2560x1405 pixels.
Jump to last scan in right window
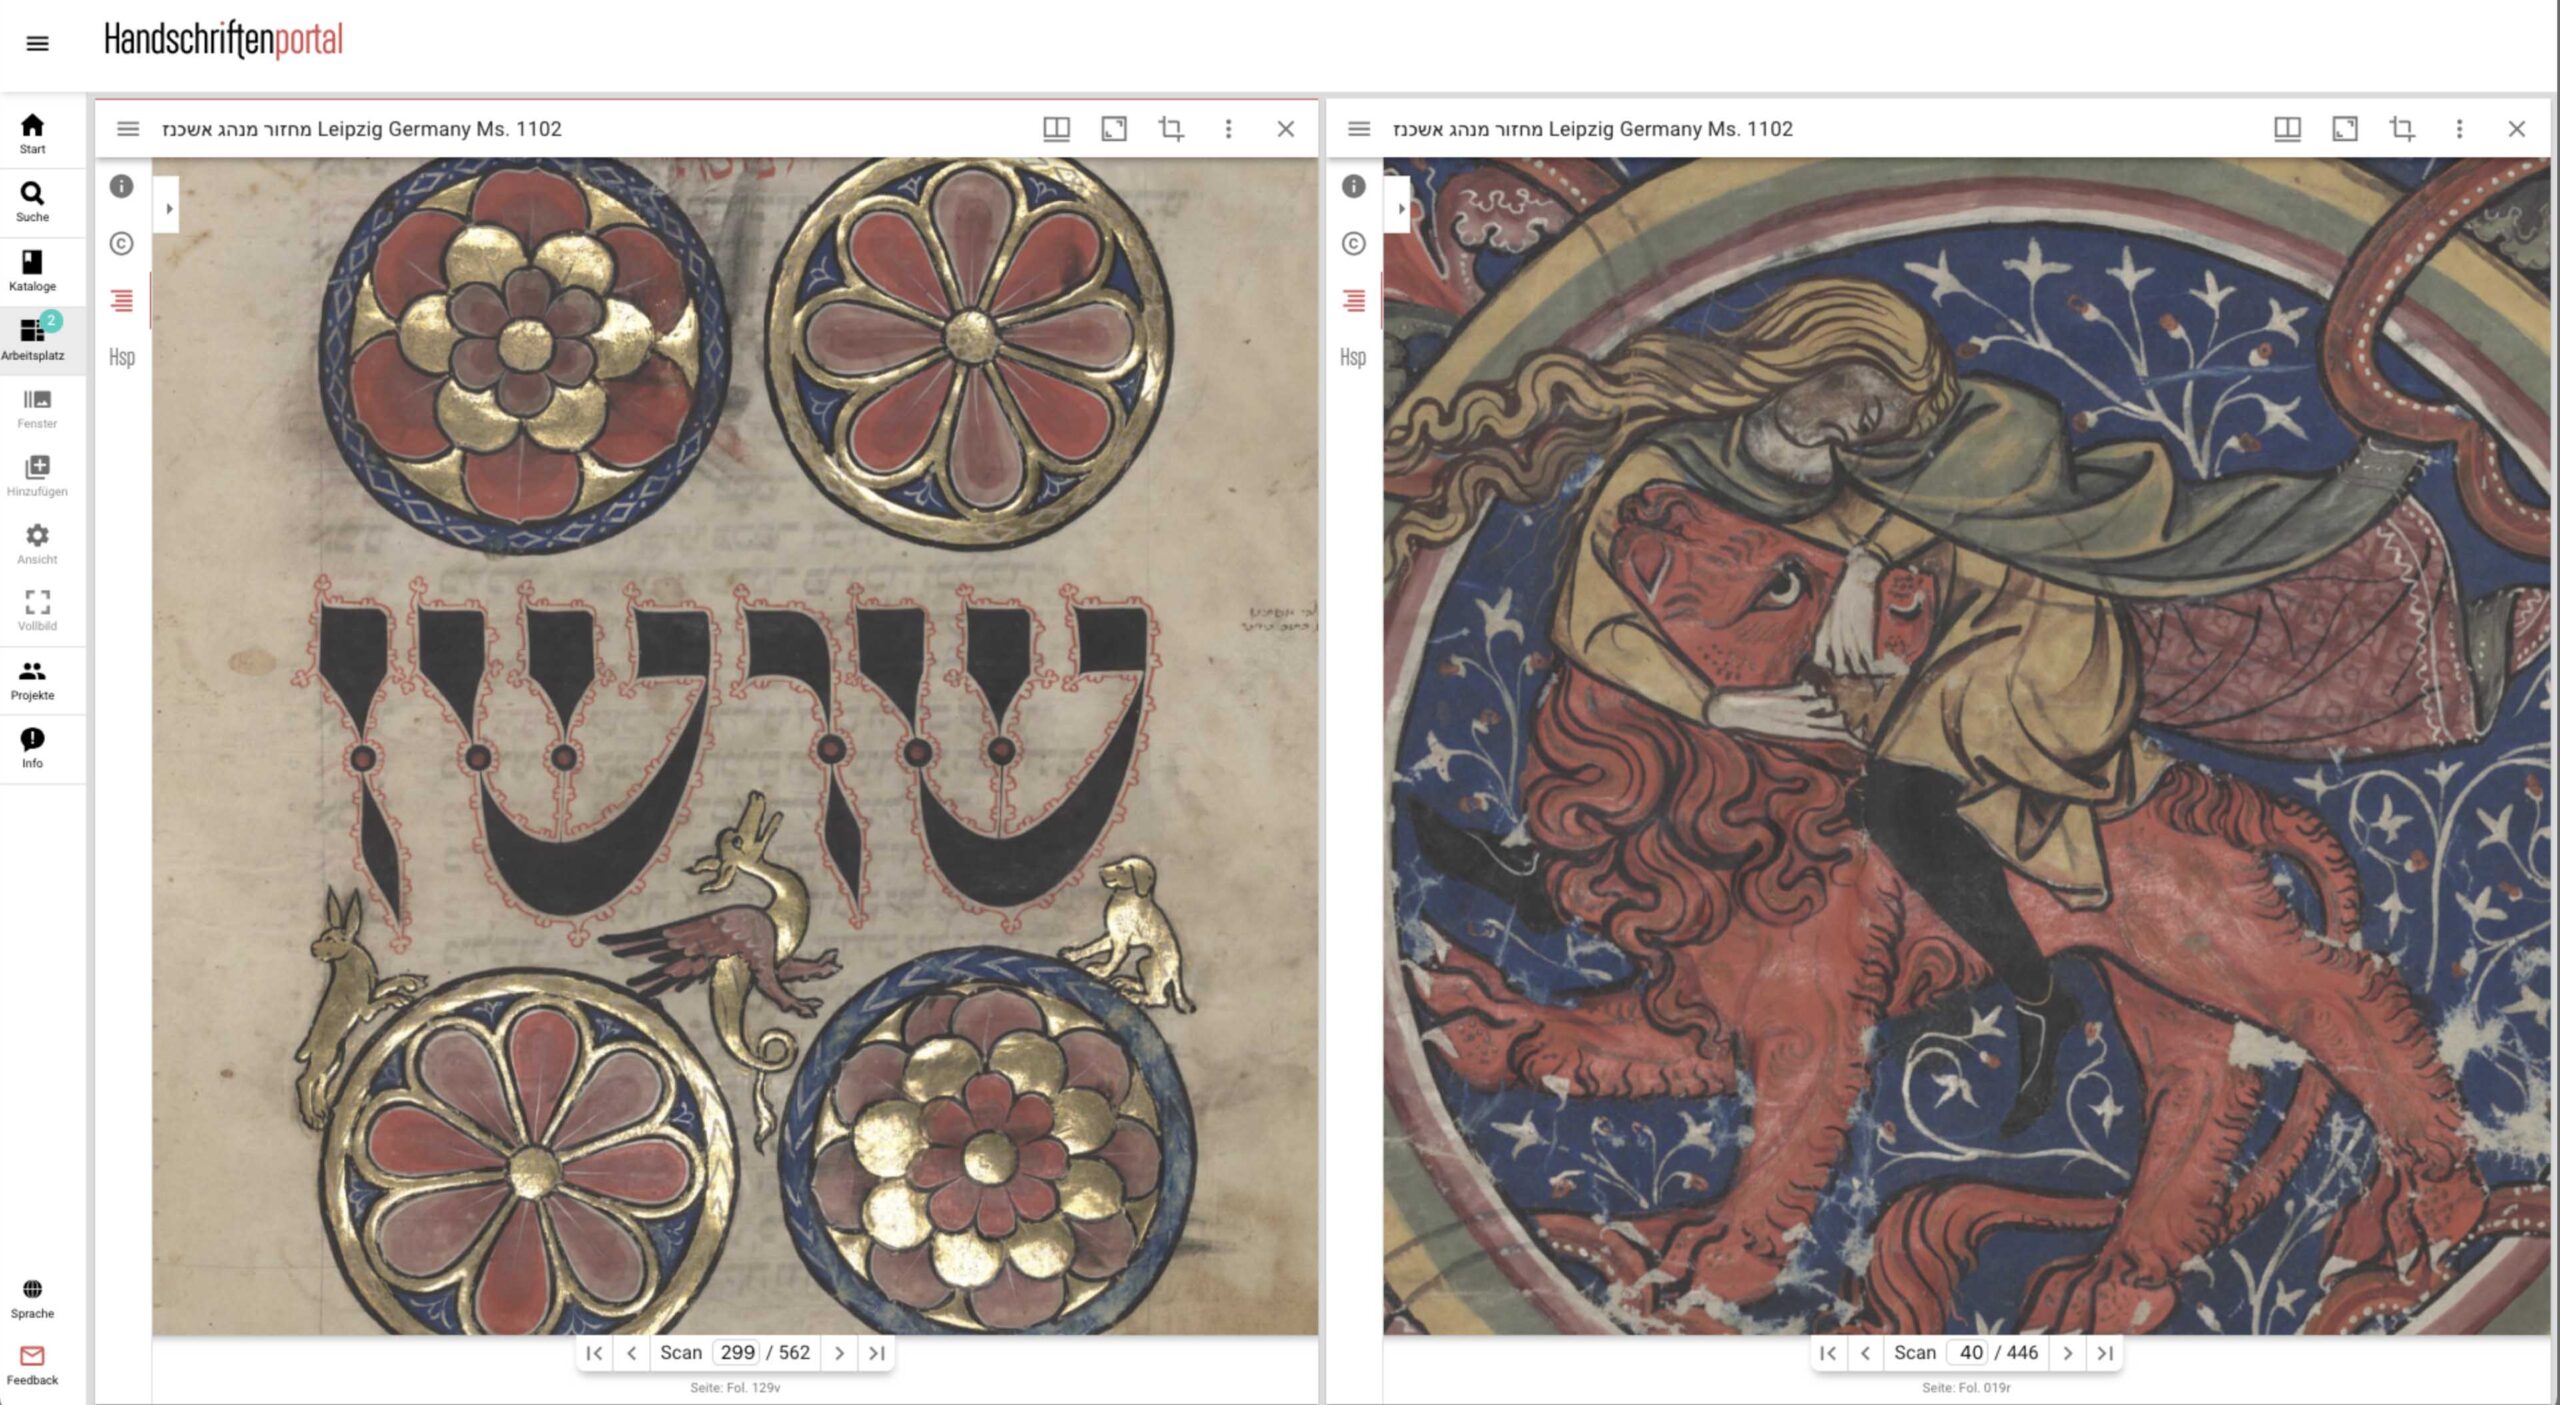[2106, 1353]
